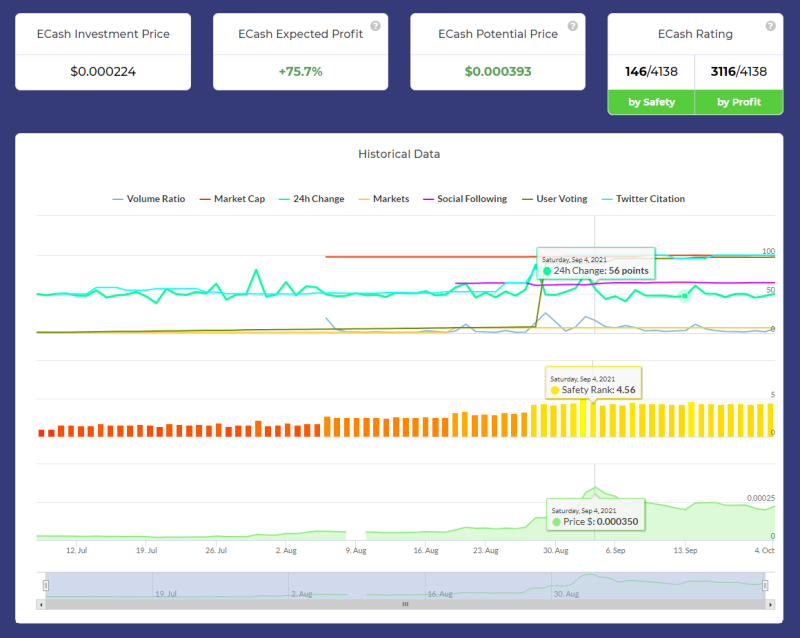This screenshot has width=800, height=638.
Task: Toggle Volume Ratio series in legend
Action: (x=148, y=199)
